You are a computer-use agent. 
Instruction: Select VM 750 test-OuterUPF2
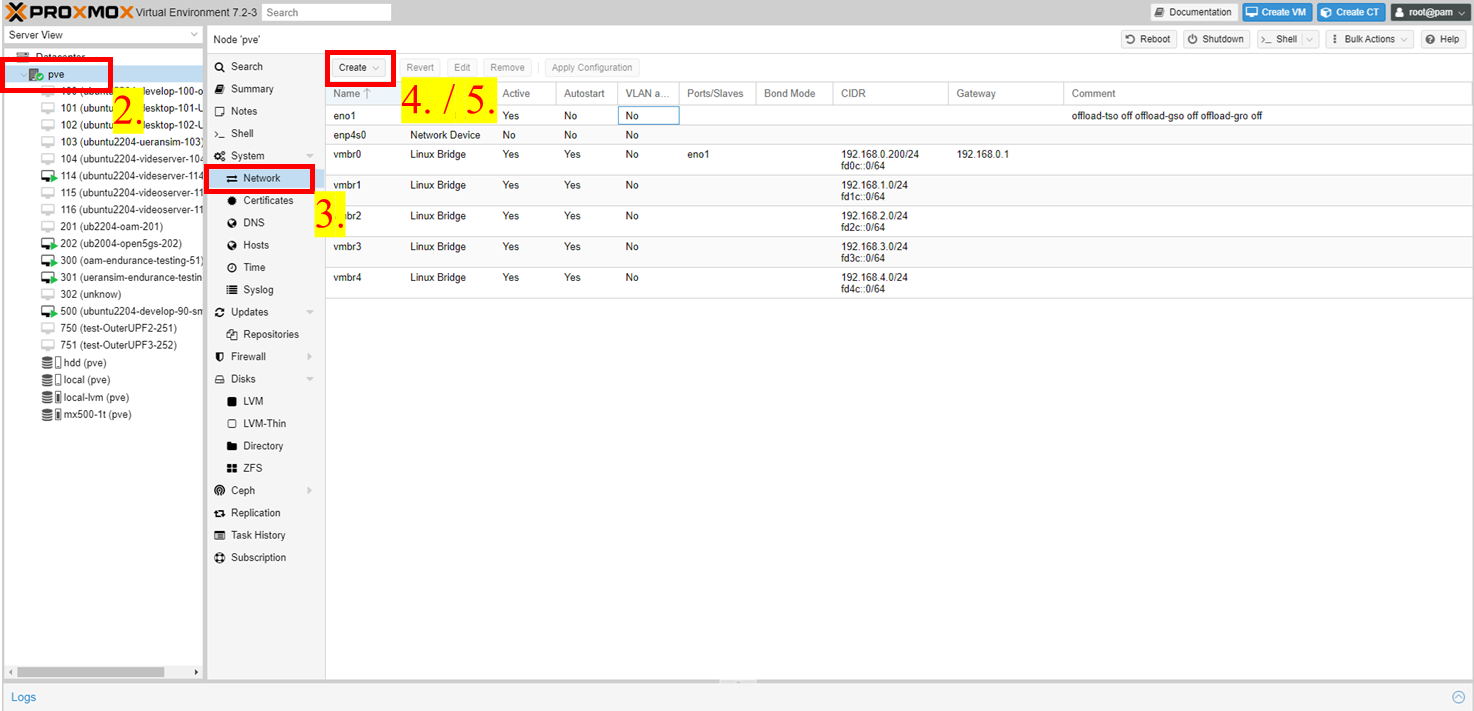pos(108,329)
